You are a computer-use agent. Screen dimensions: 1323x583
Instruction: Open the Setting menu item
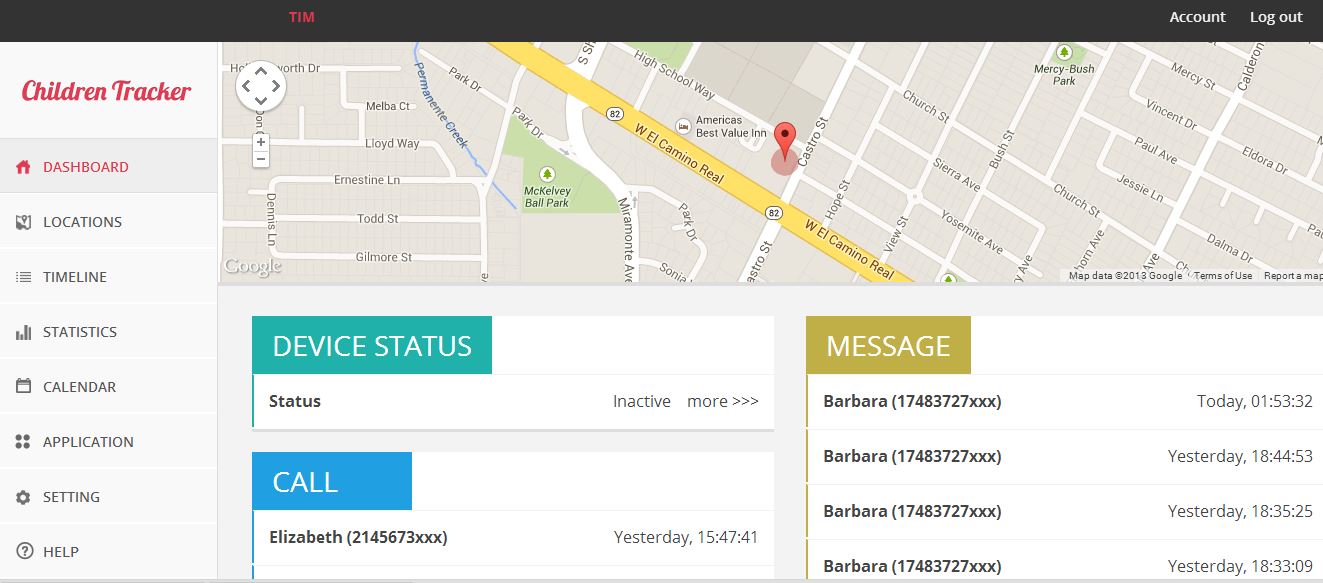pyautogui.click(x=108, y=497)
